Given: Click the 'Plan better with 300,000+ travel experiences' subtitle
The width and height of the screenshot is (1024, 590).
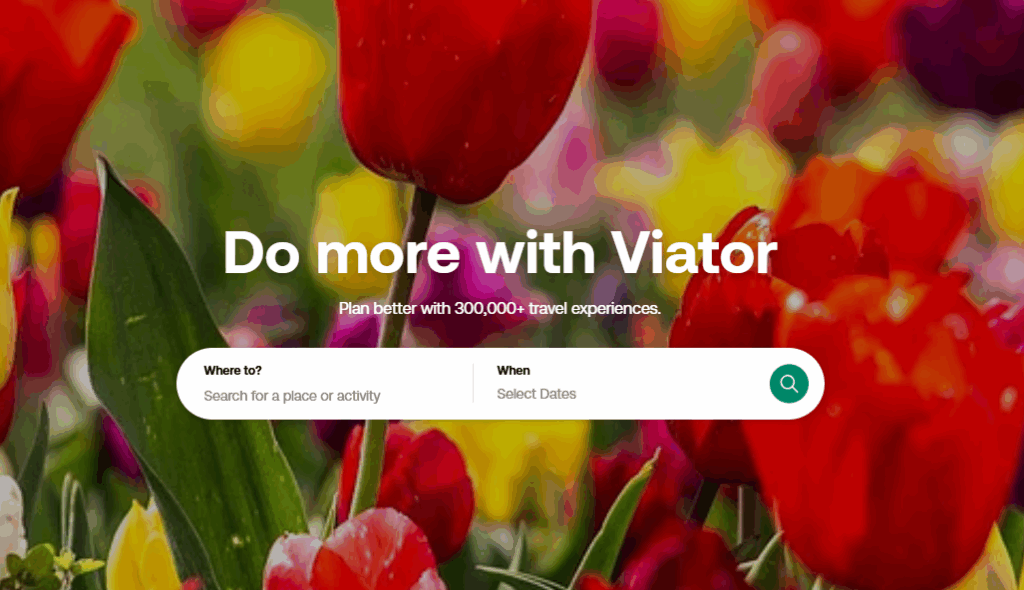Looking at the screenshot, I should click(500, 308).
